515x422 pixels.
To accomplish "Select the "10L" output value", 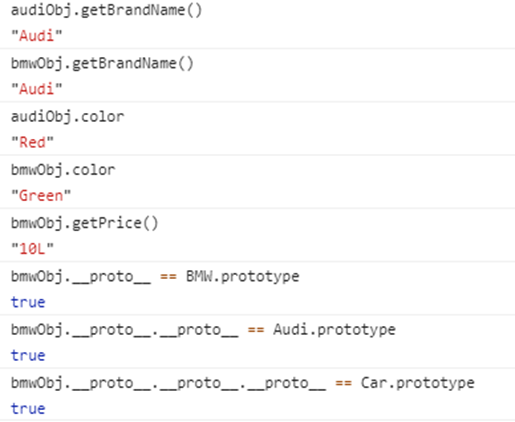I will coord(32,249).
